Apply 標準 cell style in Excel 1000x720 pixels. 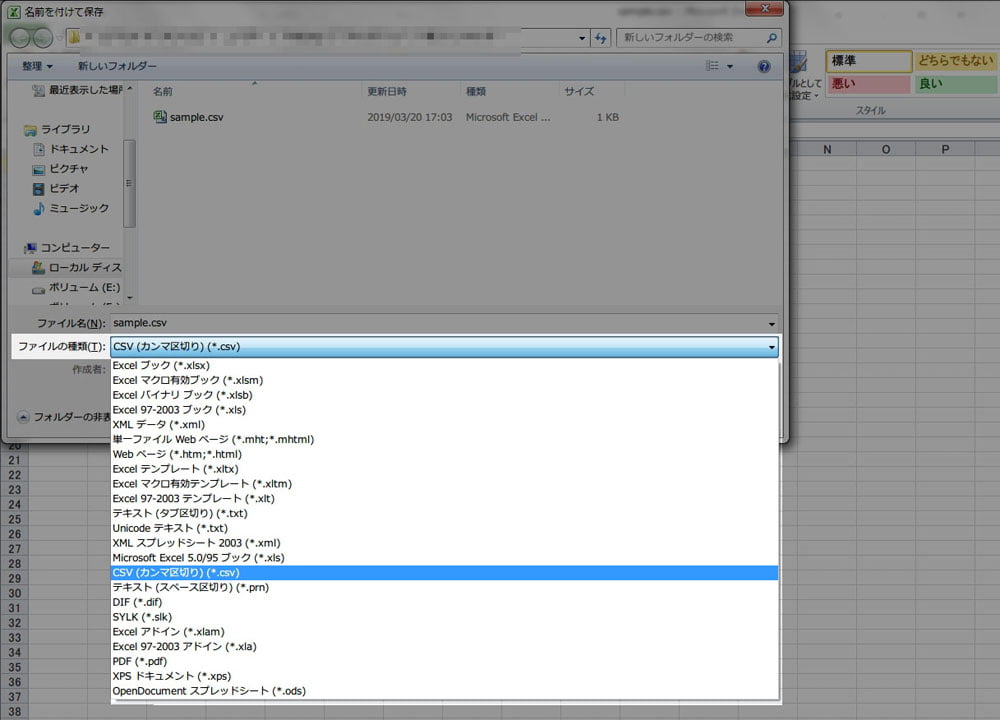(869, 61)
